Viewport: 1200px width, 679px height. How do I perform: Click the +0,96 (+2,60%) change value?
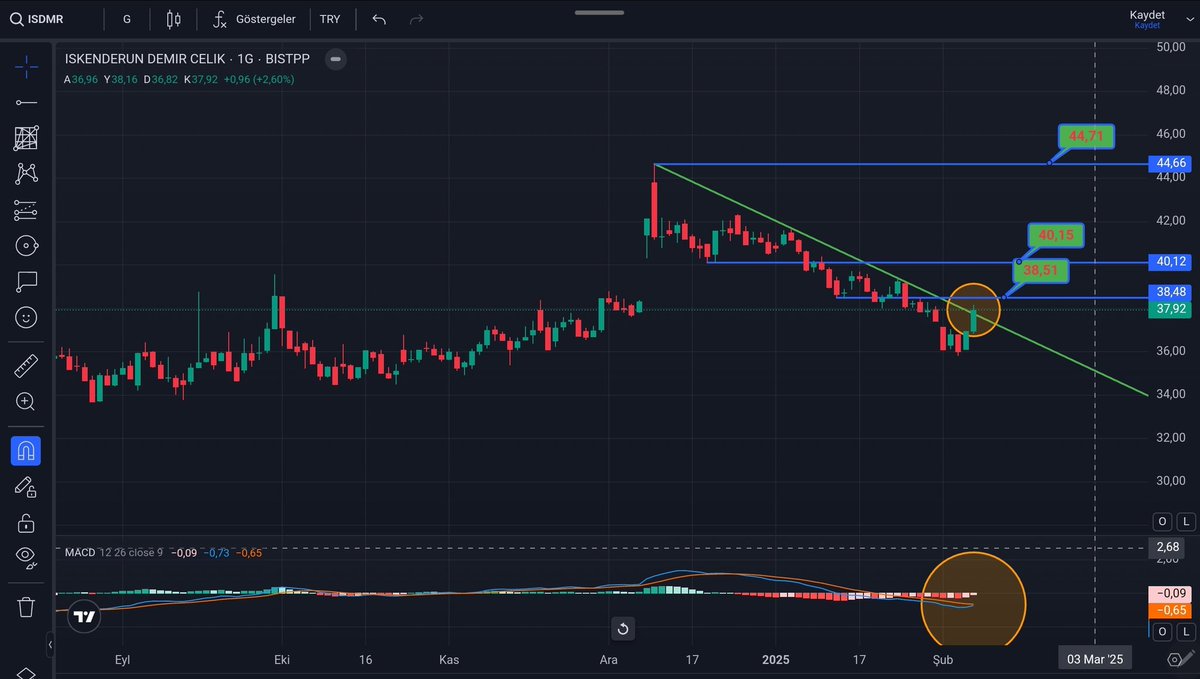click(x=259, y=78)
